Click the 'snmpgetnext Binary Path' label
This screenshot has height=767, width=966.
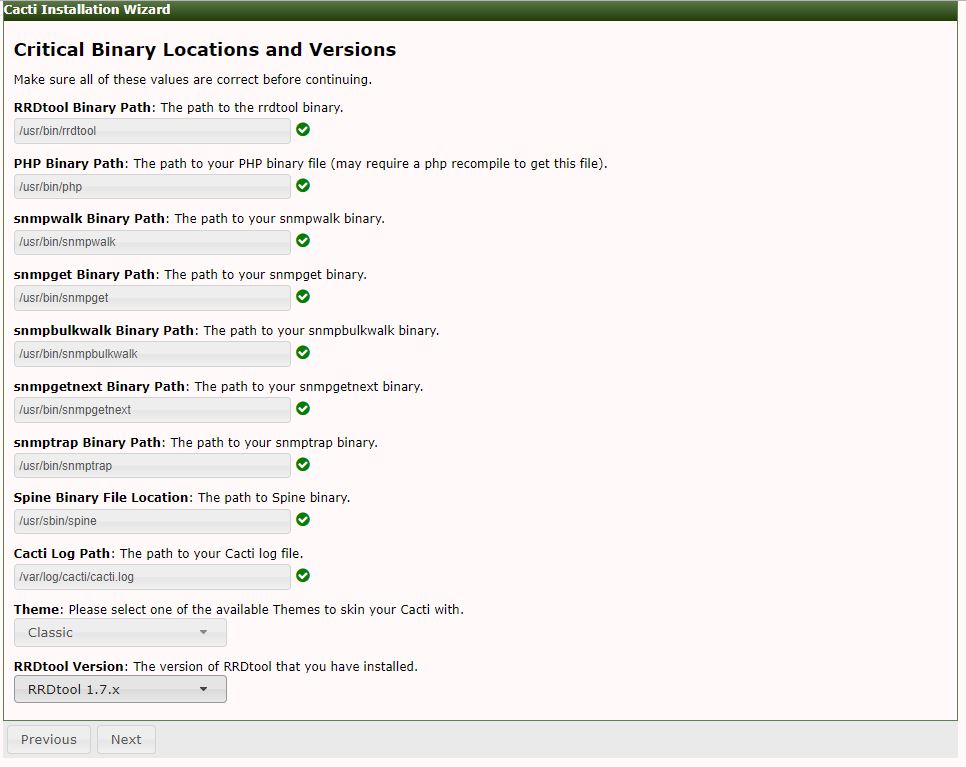(99, 387)
